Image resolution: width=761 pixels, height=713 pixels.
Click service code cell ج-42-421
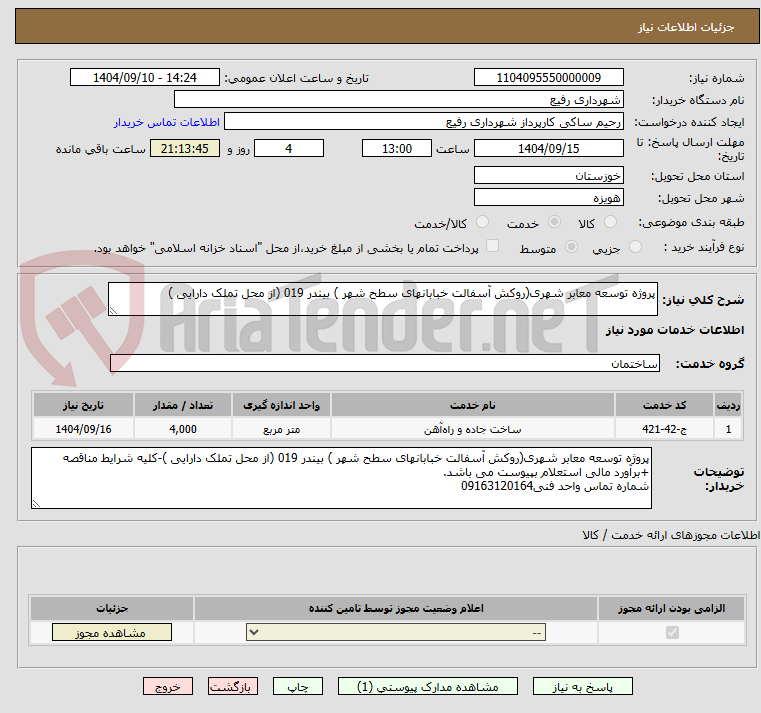coord(664,429)
